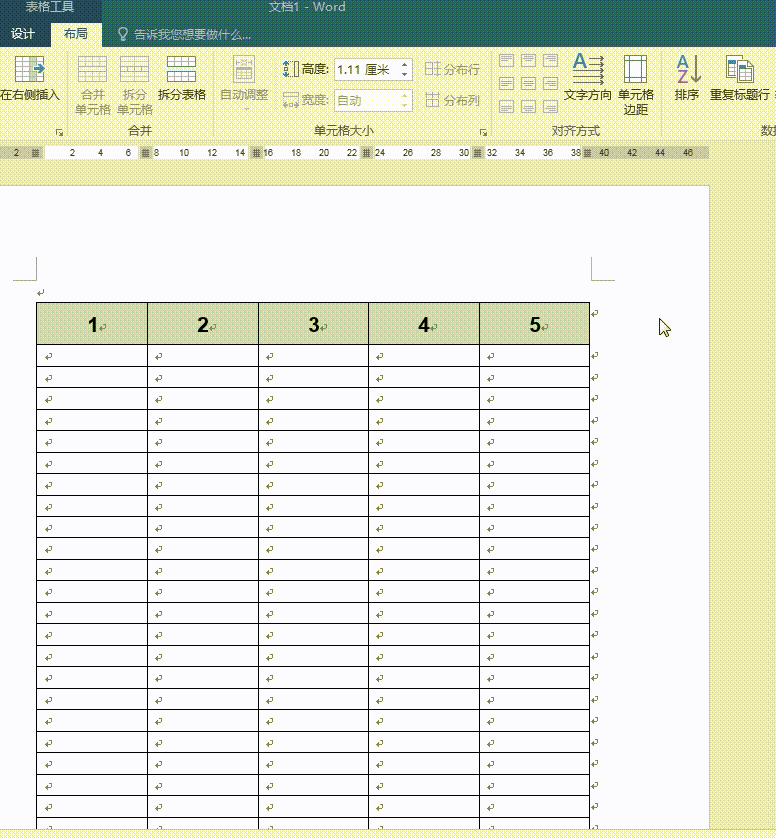Click the column width icon beside 宽度 label
Image resolution: width=776 pixels, height=838 pixels.
pos(290,100)
